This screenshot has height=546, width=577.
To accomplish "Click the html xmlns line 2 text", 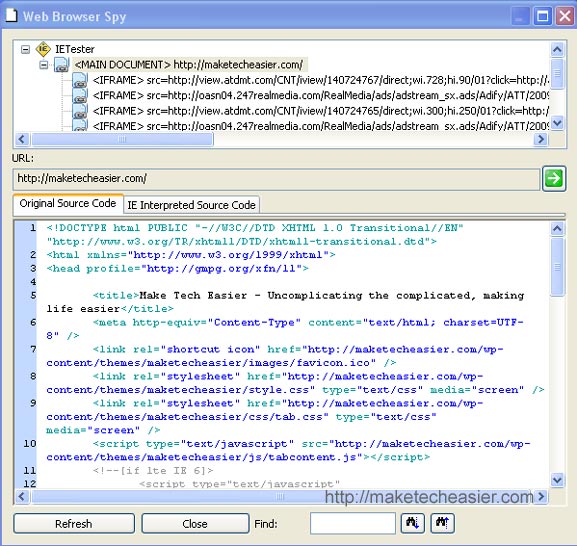I will [191, 255].
